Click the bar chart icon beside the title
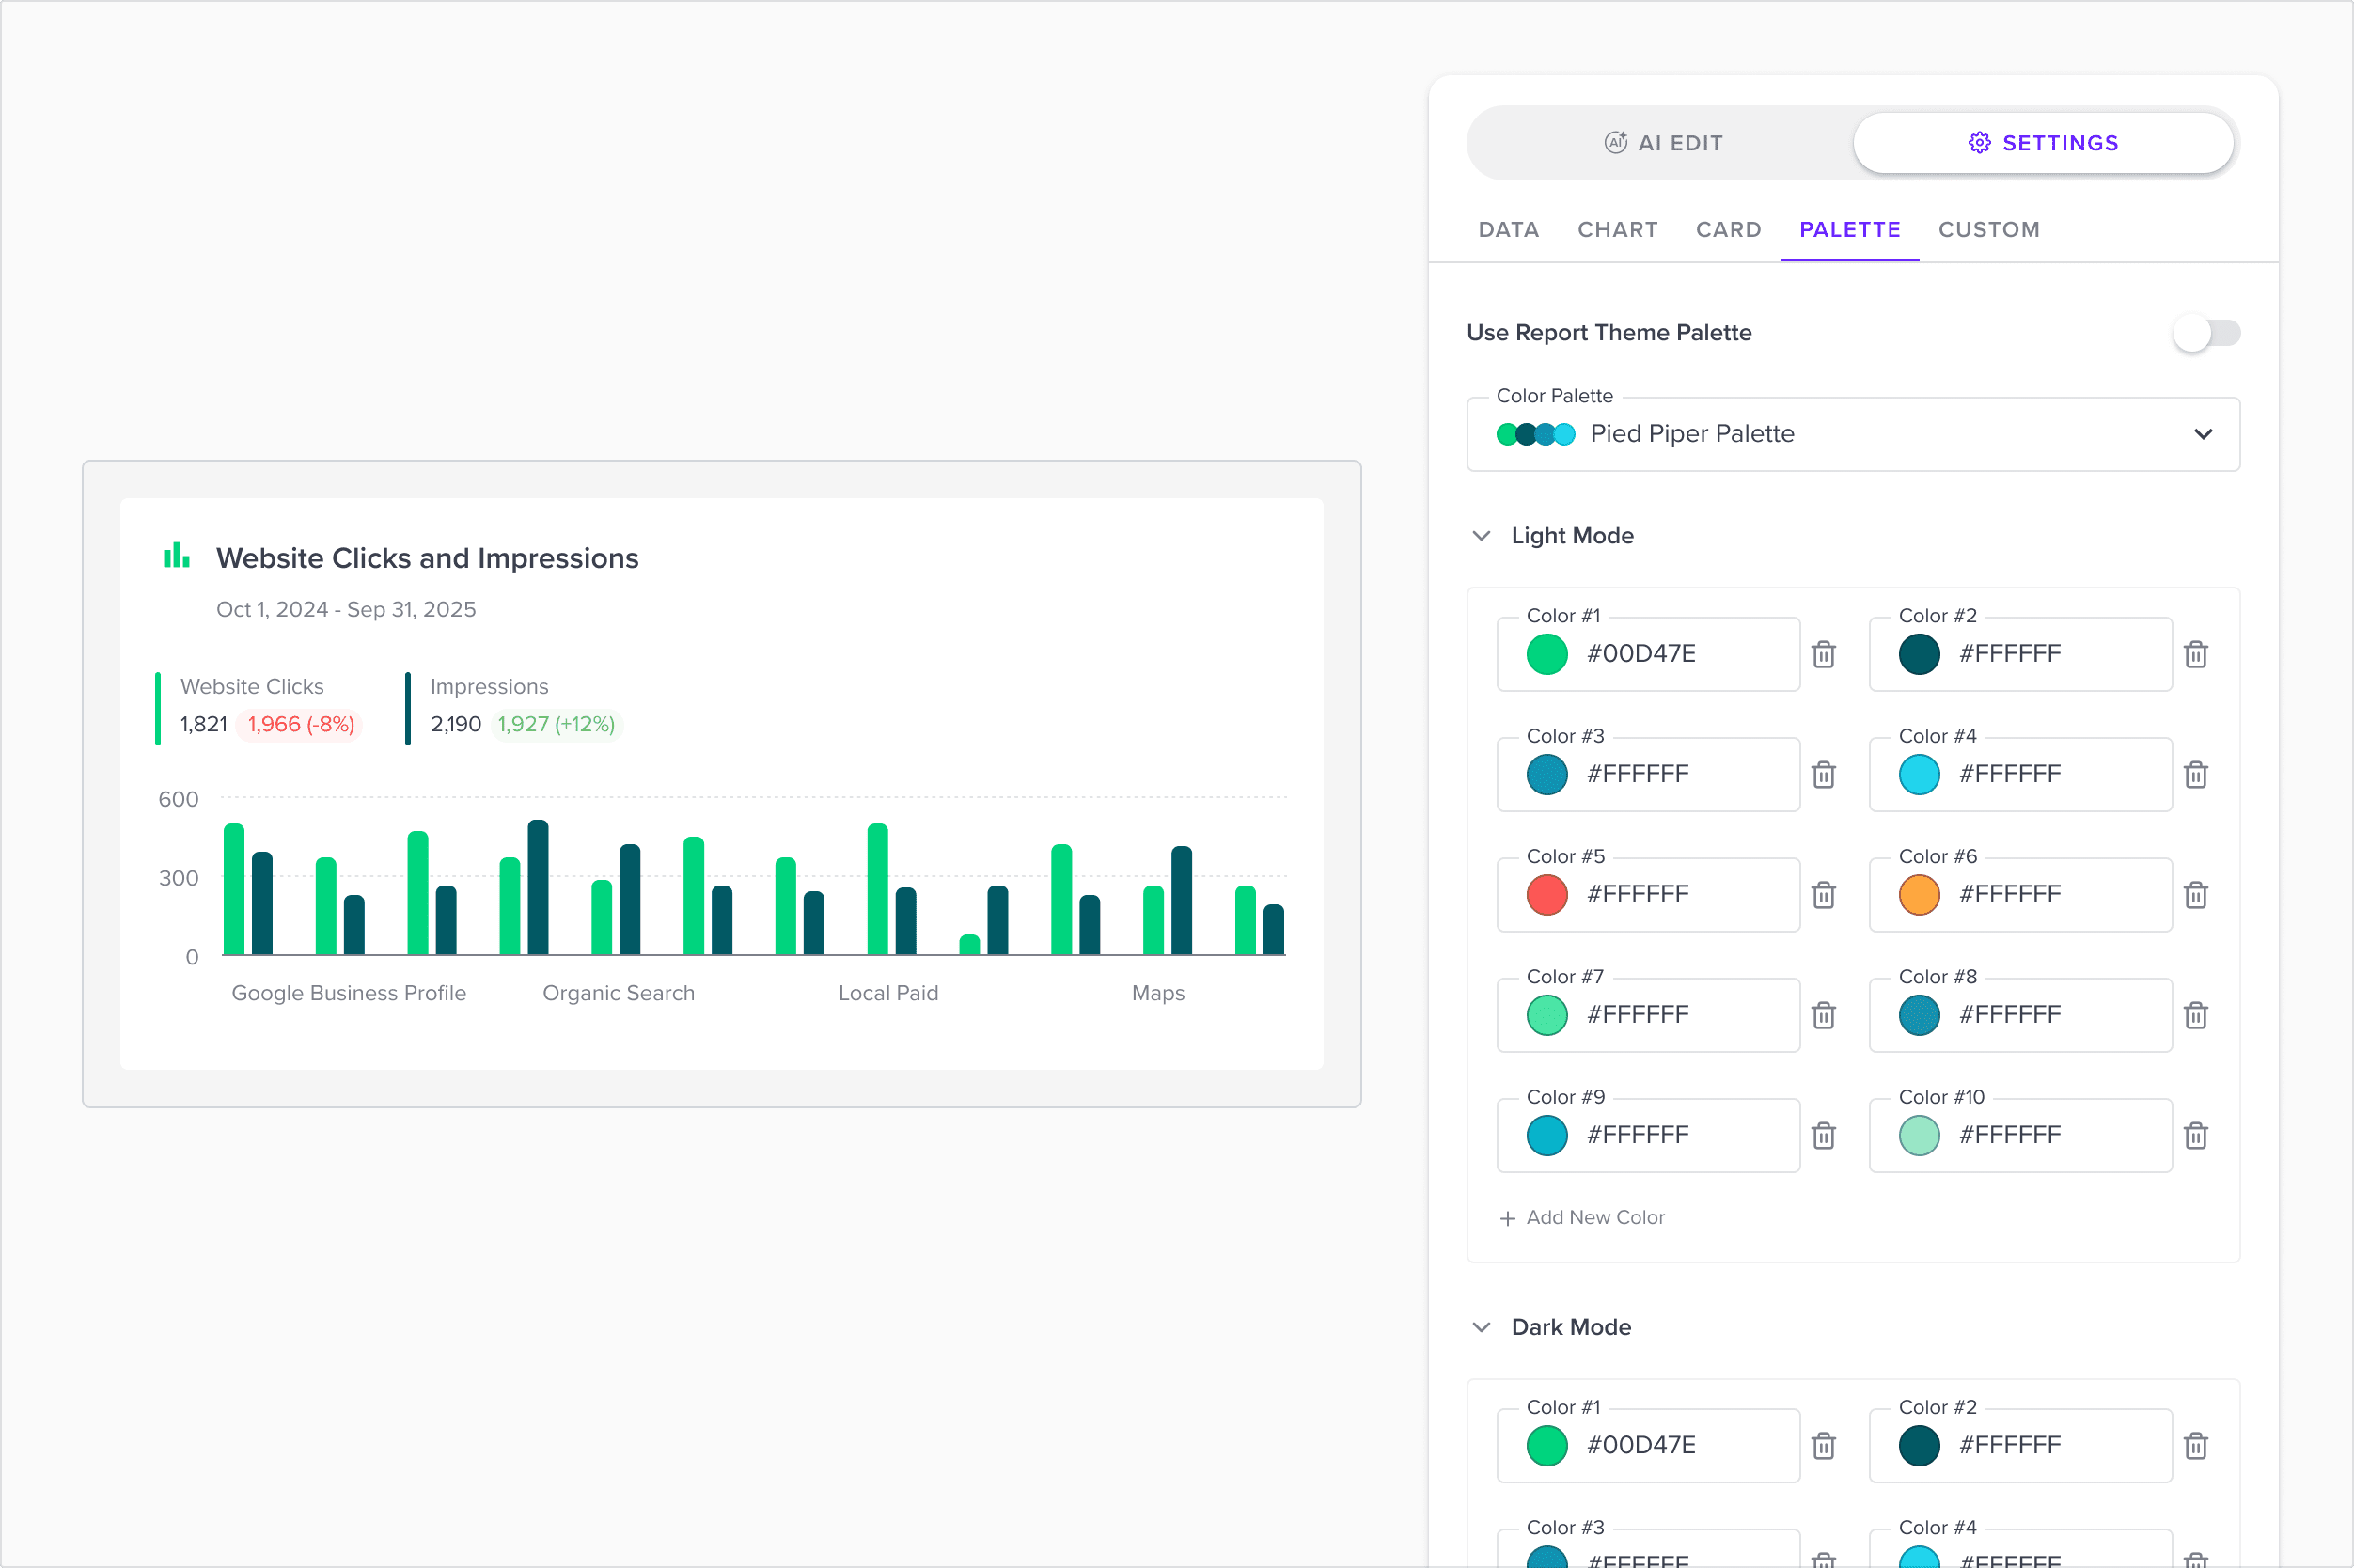The image size is (2354, 1568). (176, 556)
